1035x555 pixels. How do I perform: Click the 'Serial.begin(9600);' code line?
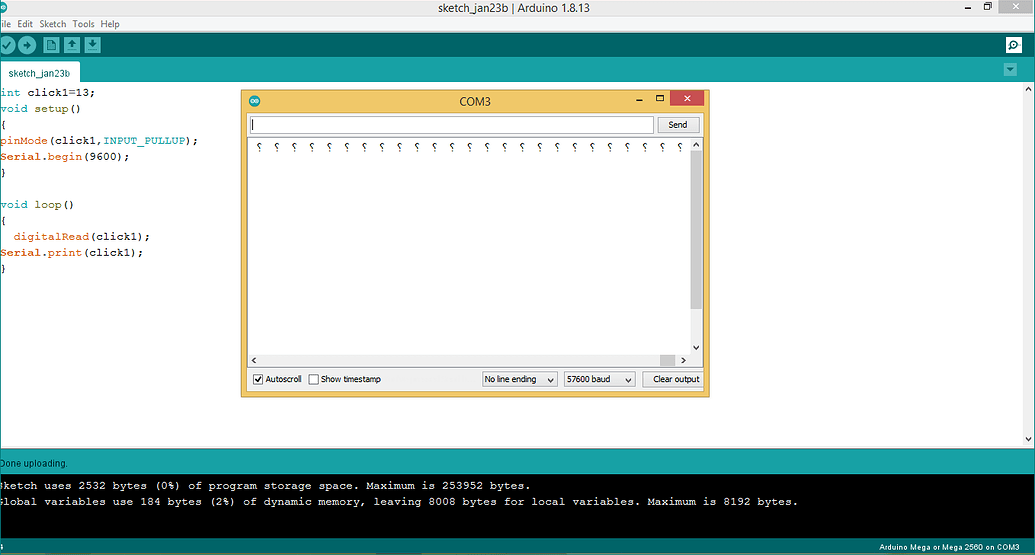tap(65, 156)
